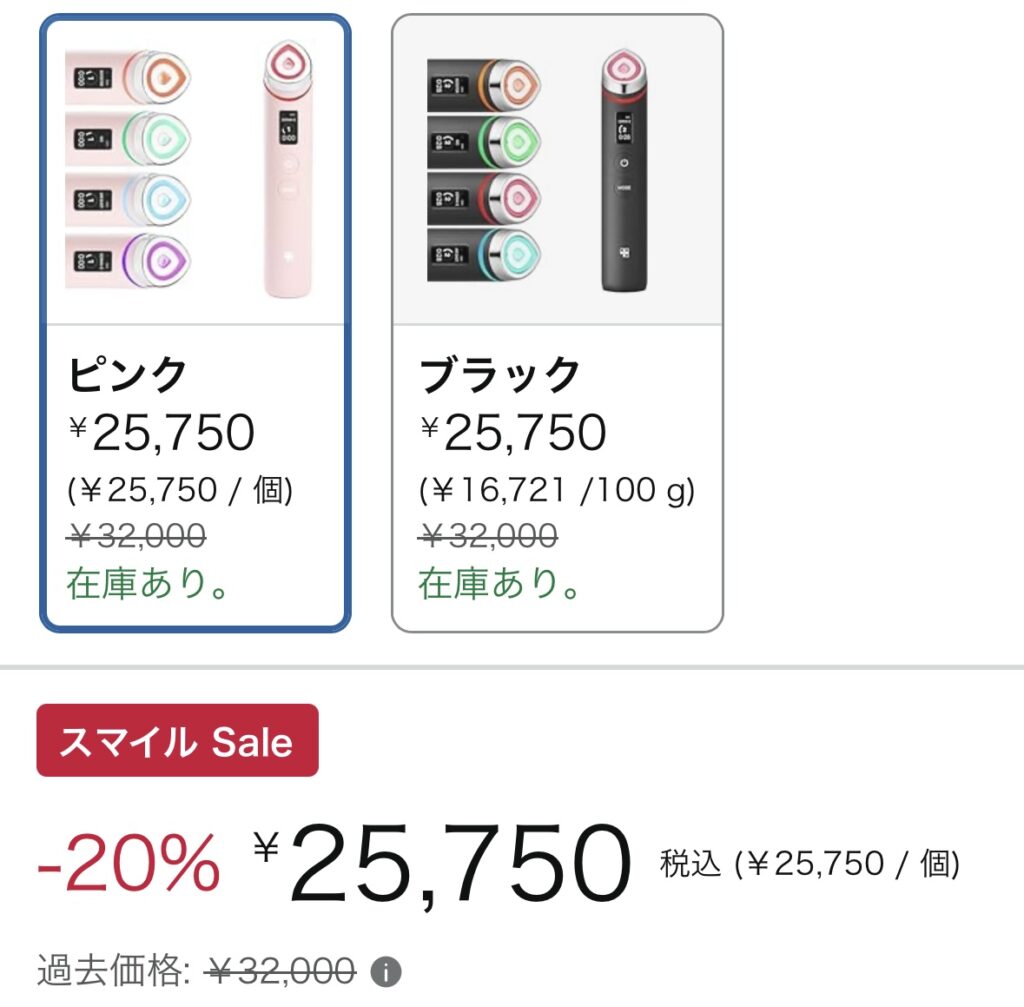
Task: Select the ブラック color option label
Action: (x=500, y=375)
